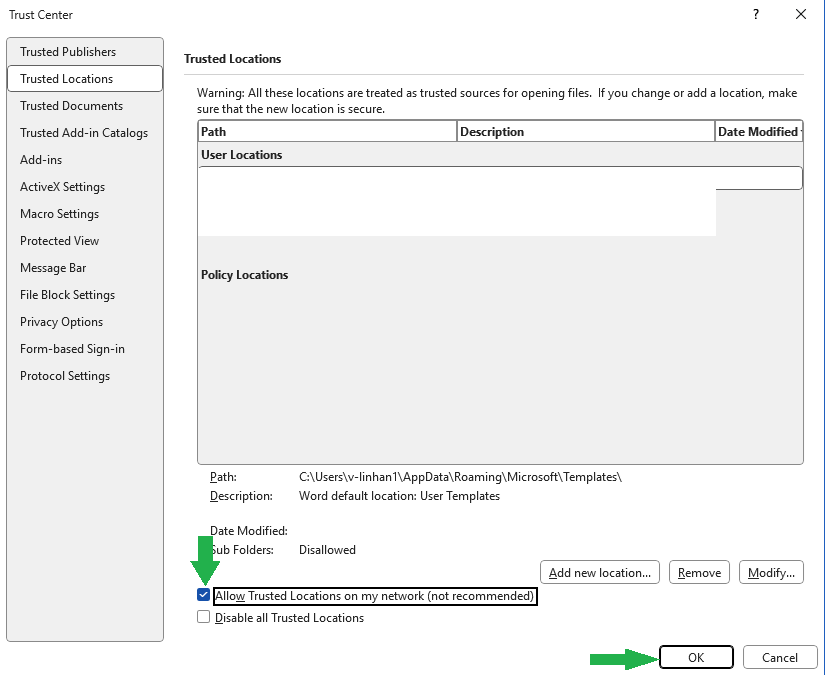
Task: Click the Help question mark icon
Action: [756, 14]
